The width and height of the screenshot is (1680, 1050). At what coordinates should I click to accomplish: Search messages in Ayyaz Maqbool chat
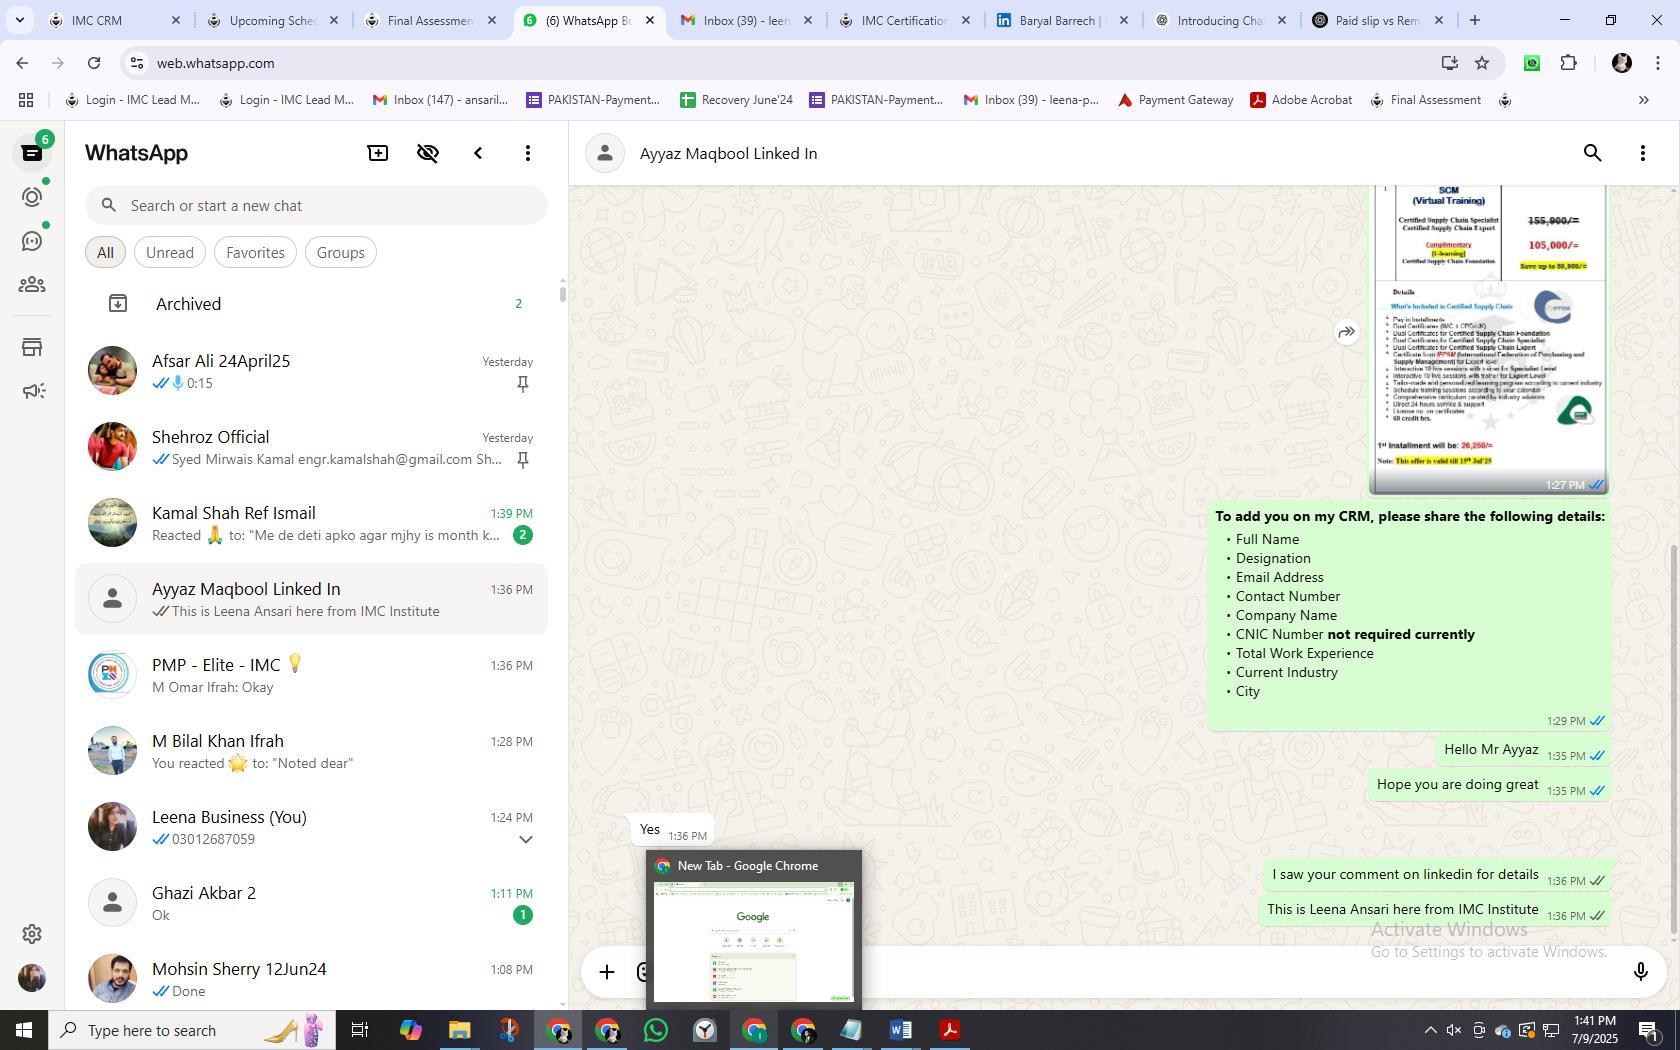click(1593, 153)
